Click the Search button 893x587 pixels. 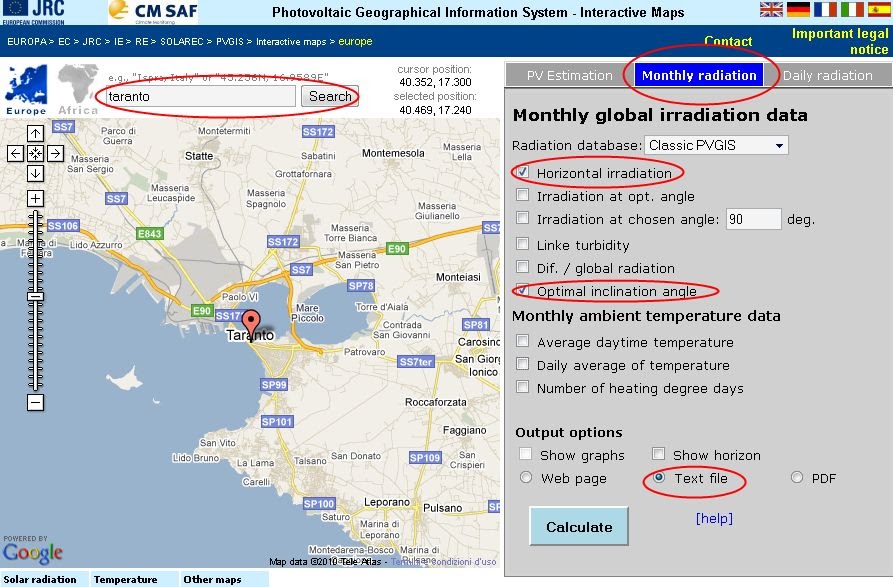(330, 96)
